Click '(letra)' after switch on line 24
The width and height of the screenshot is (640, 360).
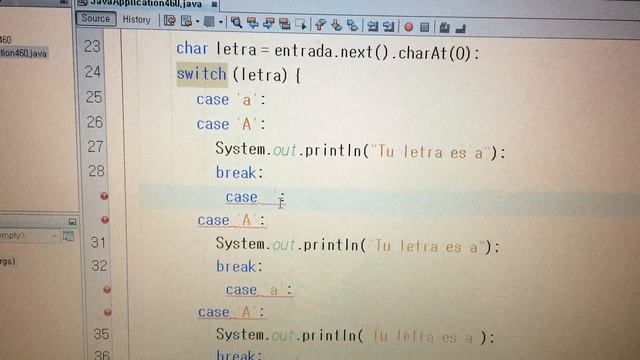260,75
